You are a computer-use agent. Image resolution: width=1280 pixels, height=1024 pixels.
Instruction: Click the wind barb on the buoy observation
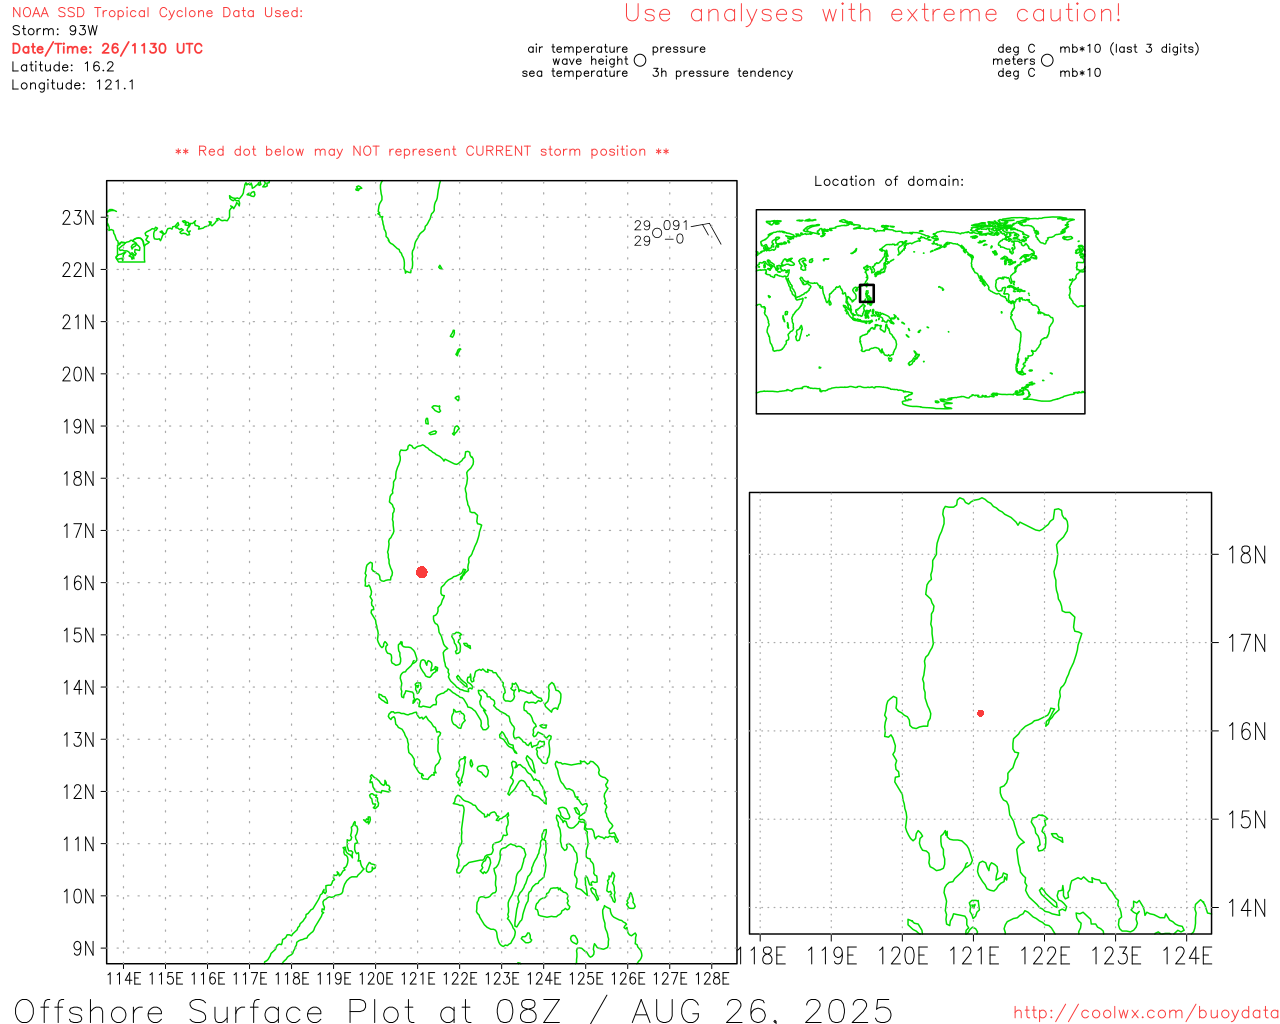pyautogui.click(x=706, y=233)
